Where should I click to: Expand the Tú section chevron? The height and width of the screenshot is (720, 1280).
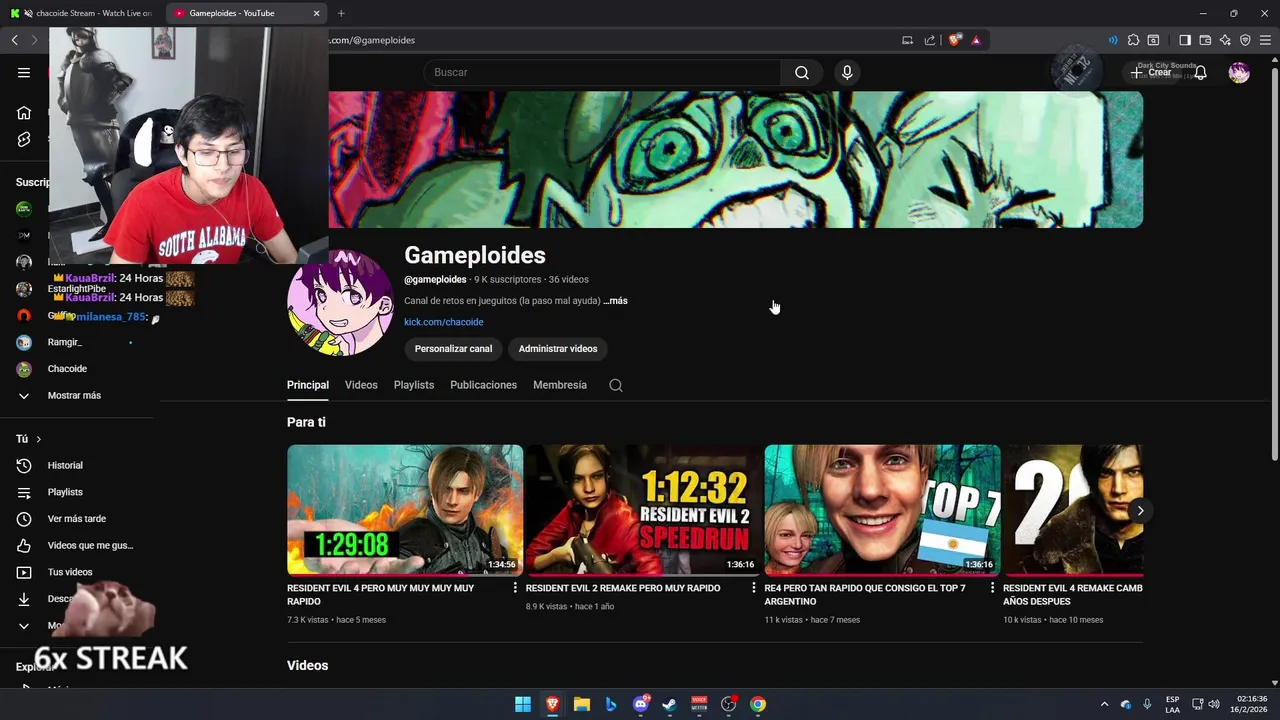coord(39,439)
